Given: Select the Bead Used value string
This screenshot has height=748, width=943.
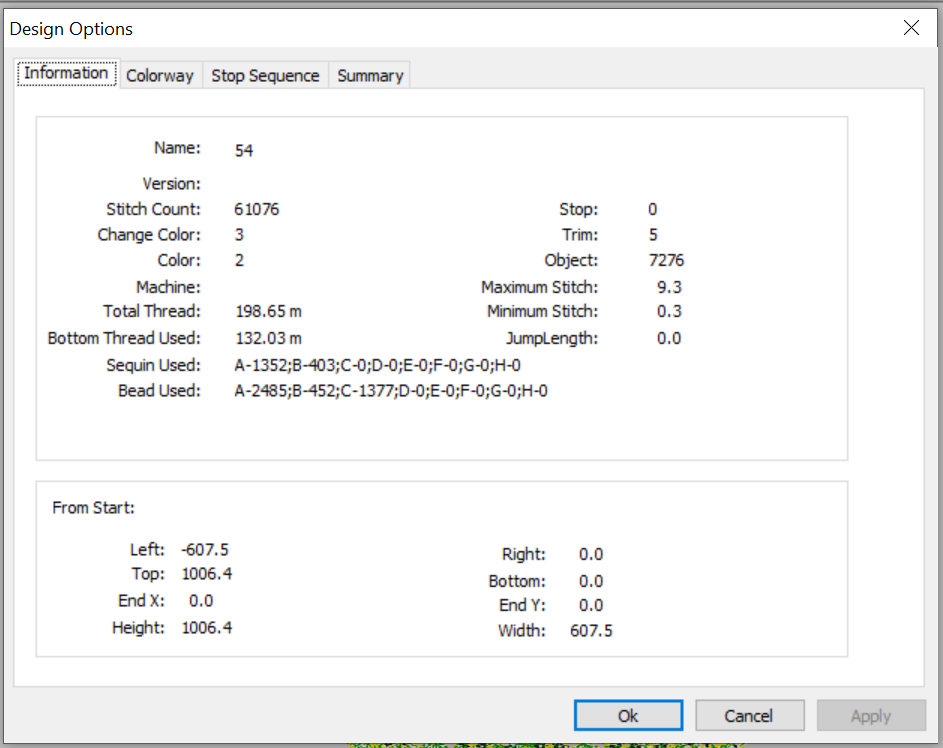Looking at the screenshot, I should [x=391, y=391].
